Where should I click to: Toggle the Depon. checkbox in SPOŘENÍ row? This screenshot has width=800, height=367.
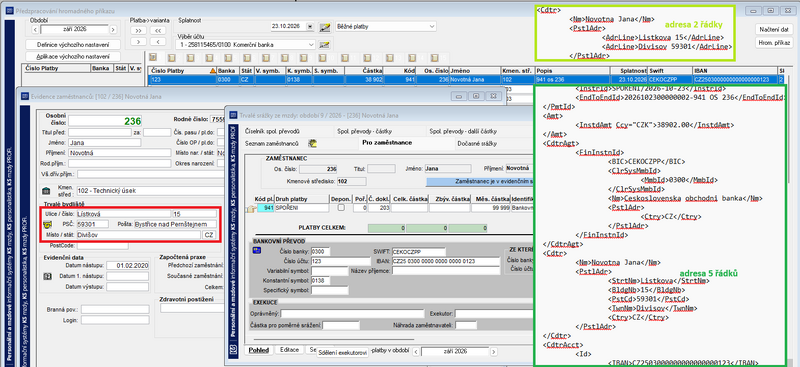(341, 208)
